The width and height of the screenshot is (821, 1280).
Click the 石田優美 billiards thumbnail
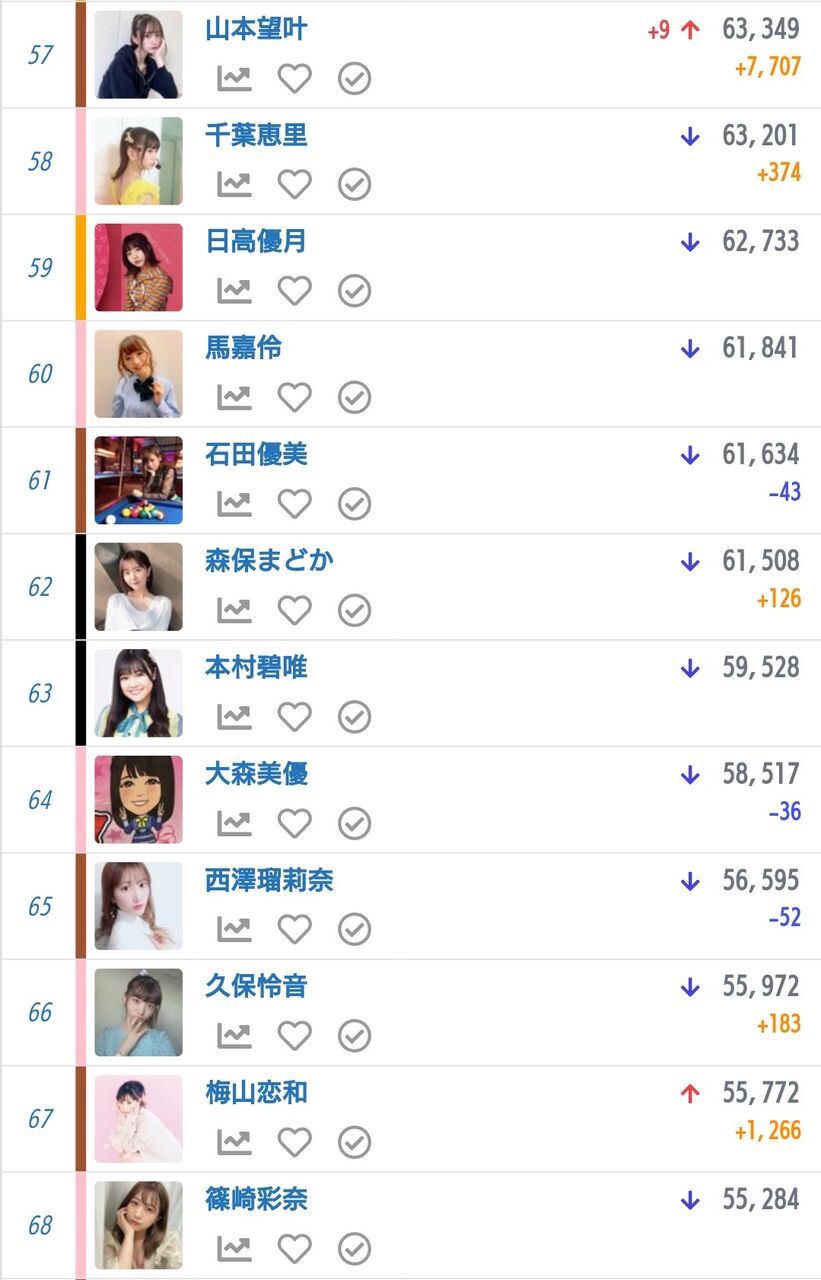tap(138, 480)
